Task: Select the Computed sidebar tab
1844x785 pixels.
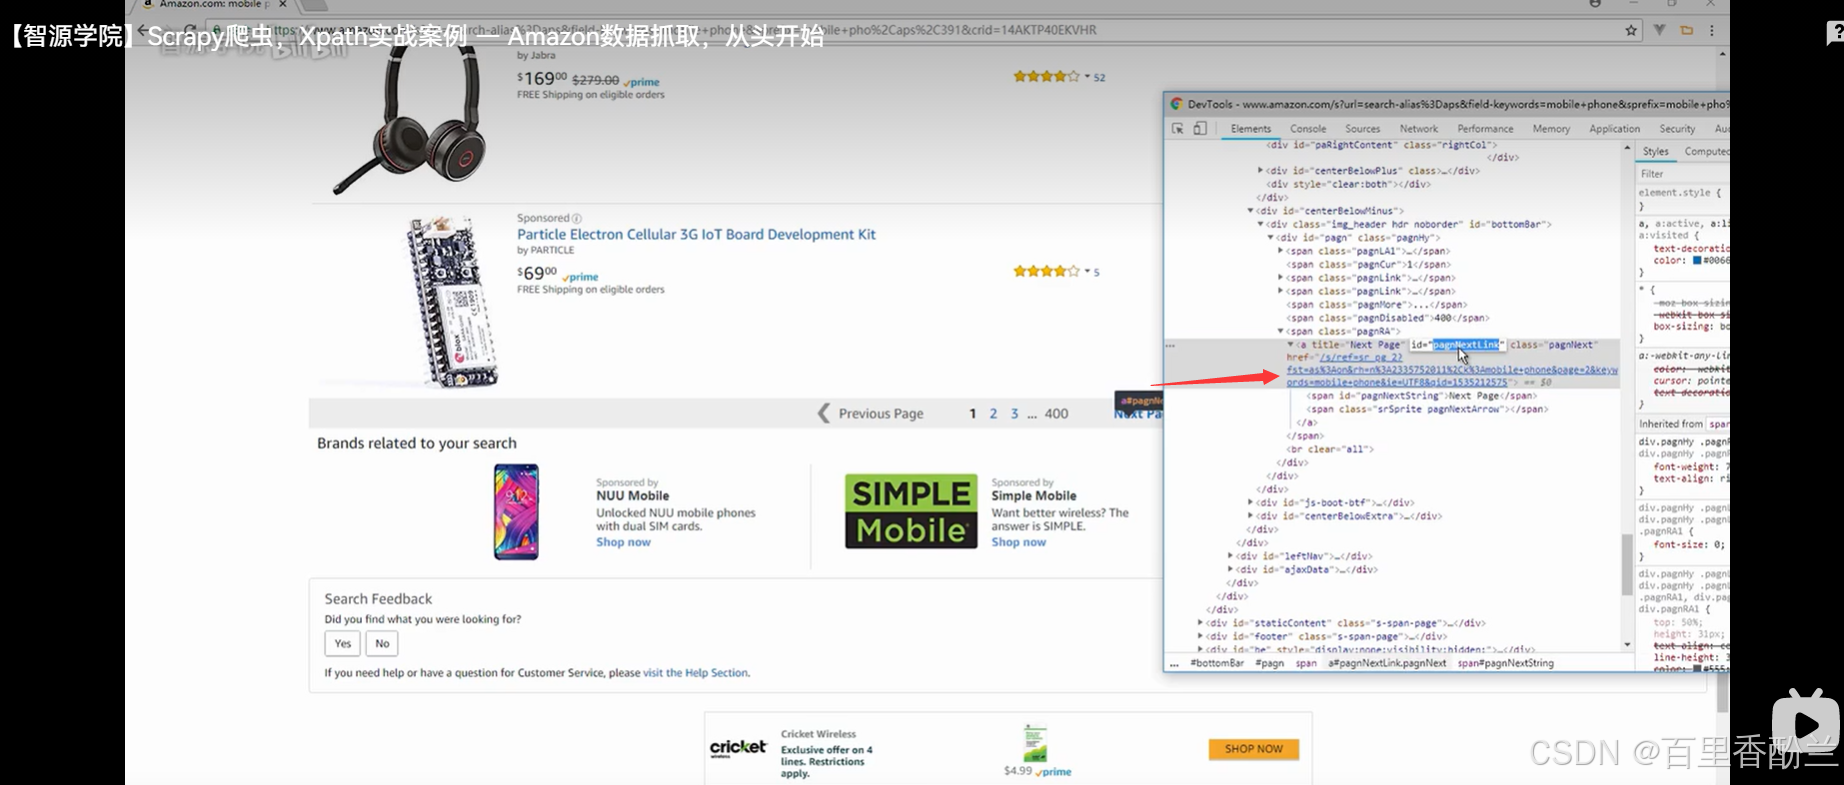Action: tap(1706, 152)
